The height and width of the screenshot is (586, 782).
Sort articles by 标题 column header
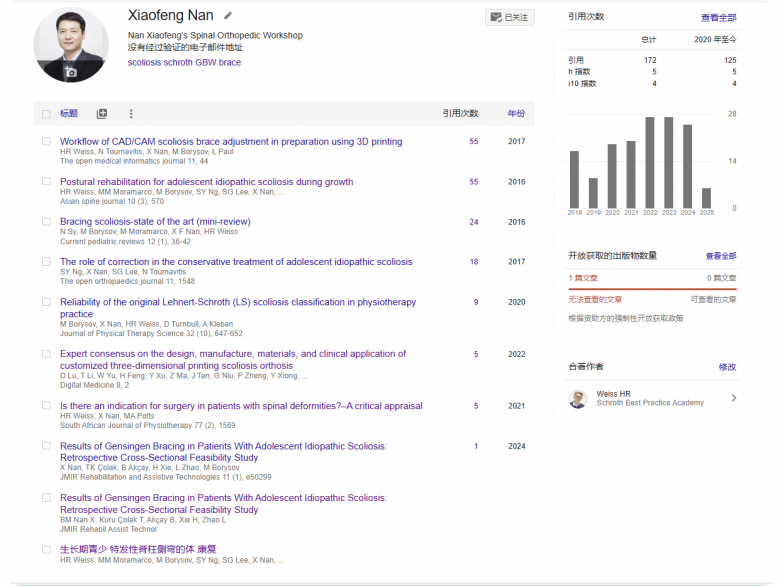coord(68,114)
